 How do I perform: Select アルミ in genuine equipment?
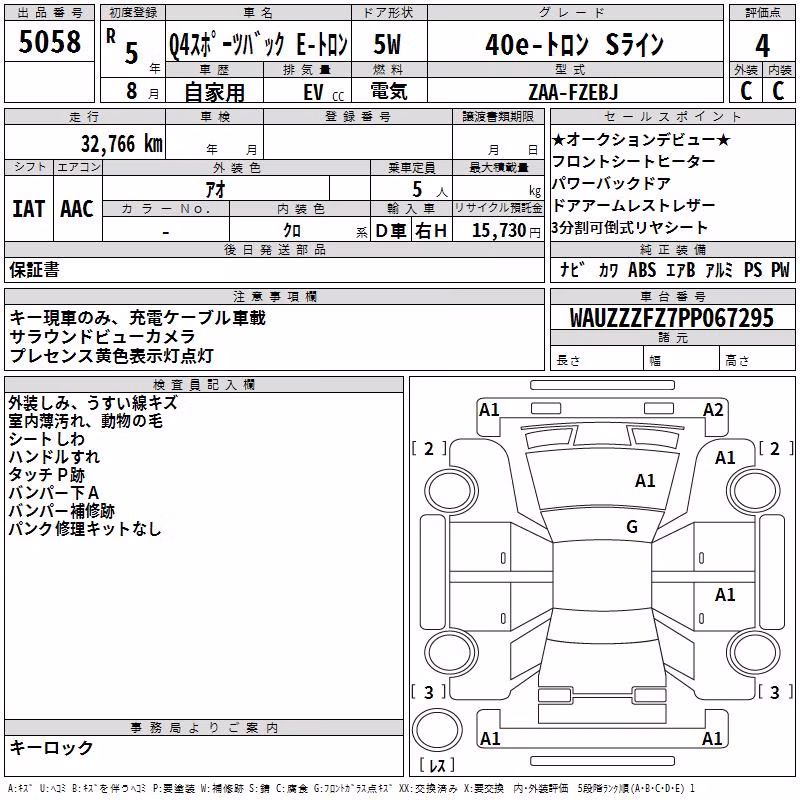click(719, 269)
